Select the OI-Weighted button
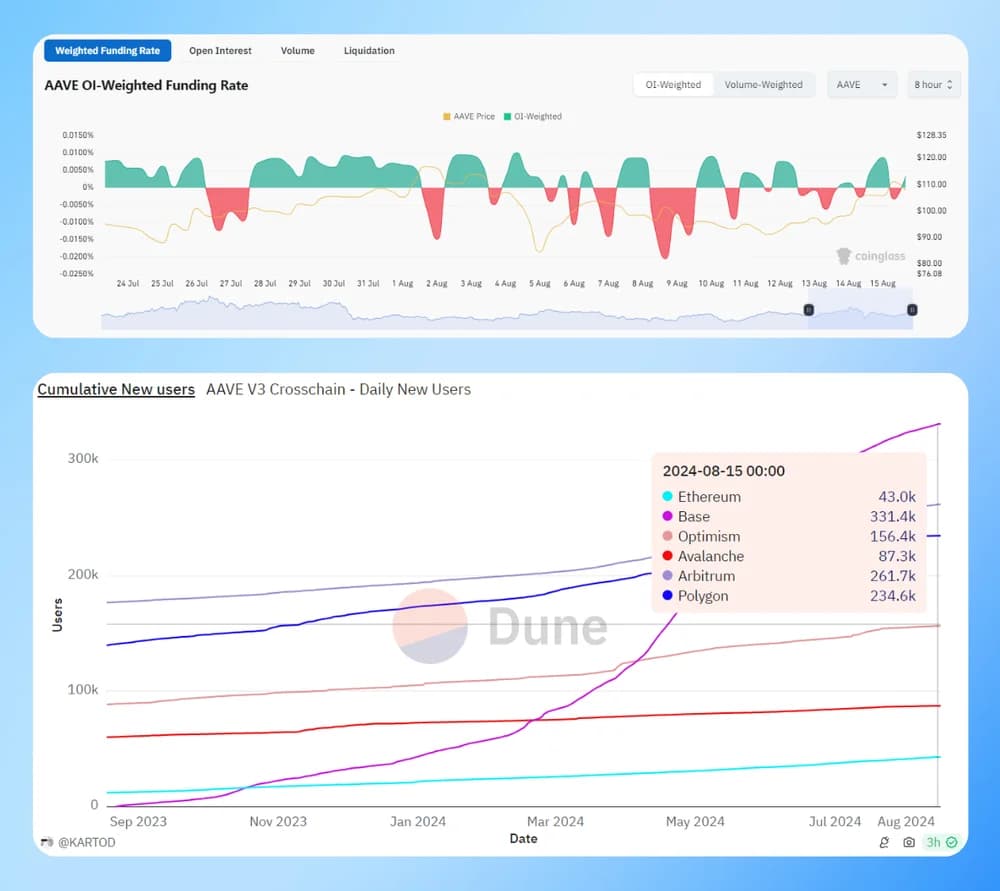Screen dimensions: 1000x891 click(673, 85)
